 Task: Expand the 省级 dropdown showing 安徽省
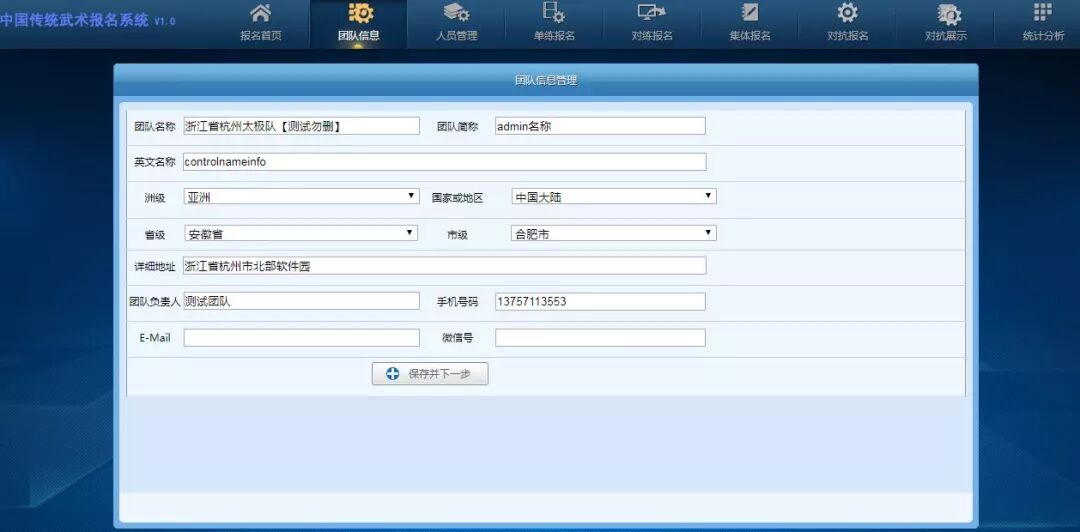click(300, 233)
